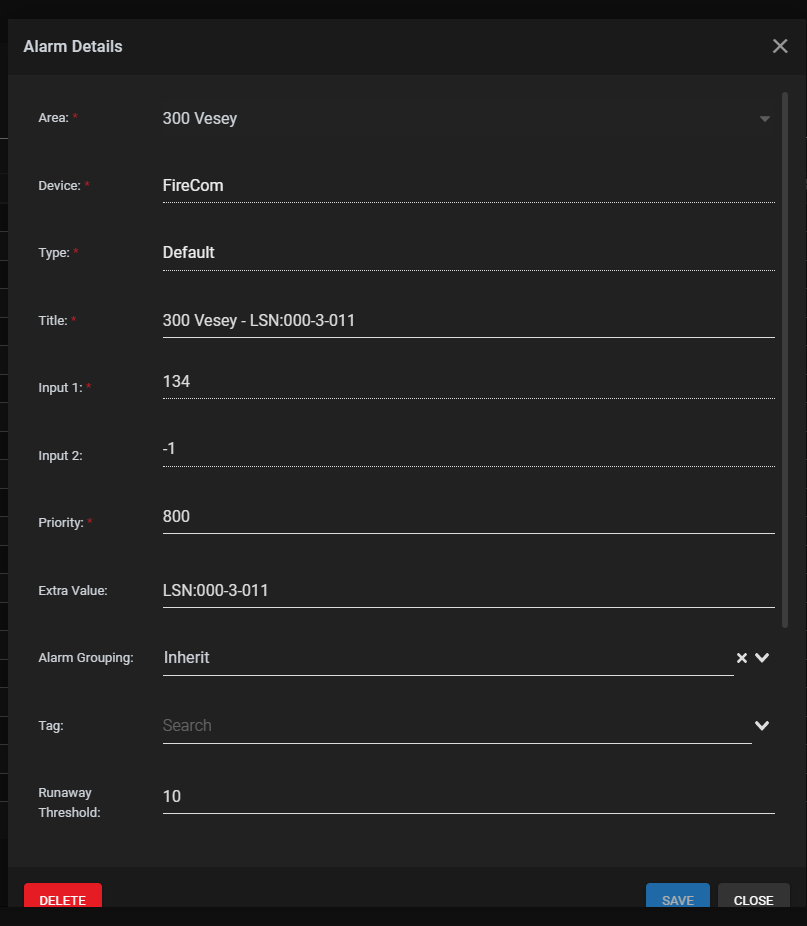Click the Input 2 field showing -1
The height and width of the screenshot is (926, 807).
(x=468, y=450)
